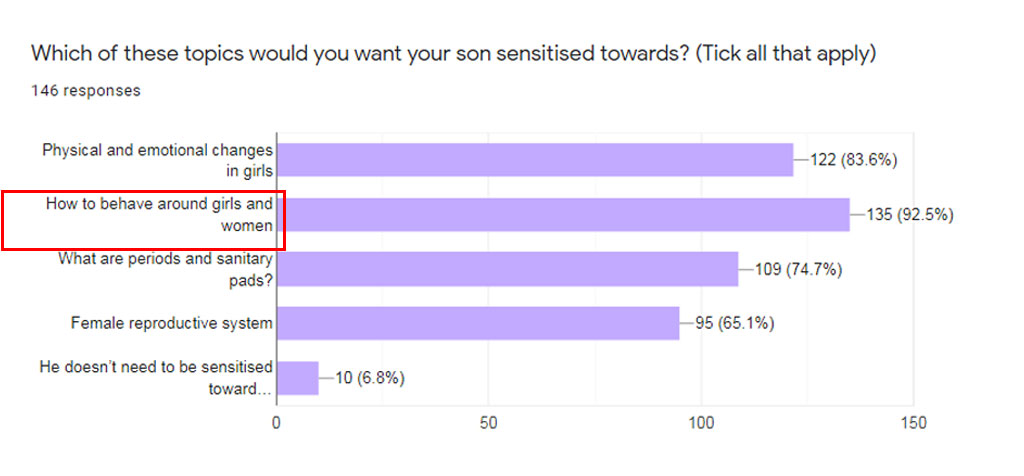Viewport: 1024px width, 476px height.
Task: Click the chart question title text
Action: click(x=453, y=53)
